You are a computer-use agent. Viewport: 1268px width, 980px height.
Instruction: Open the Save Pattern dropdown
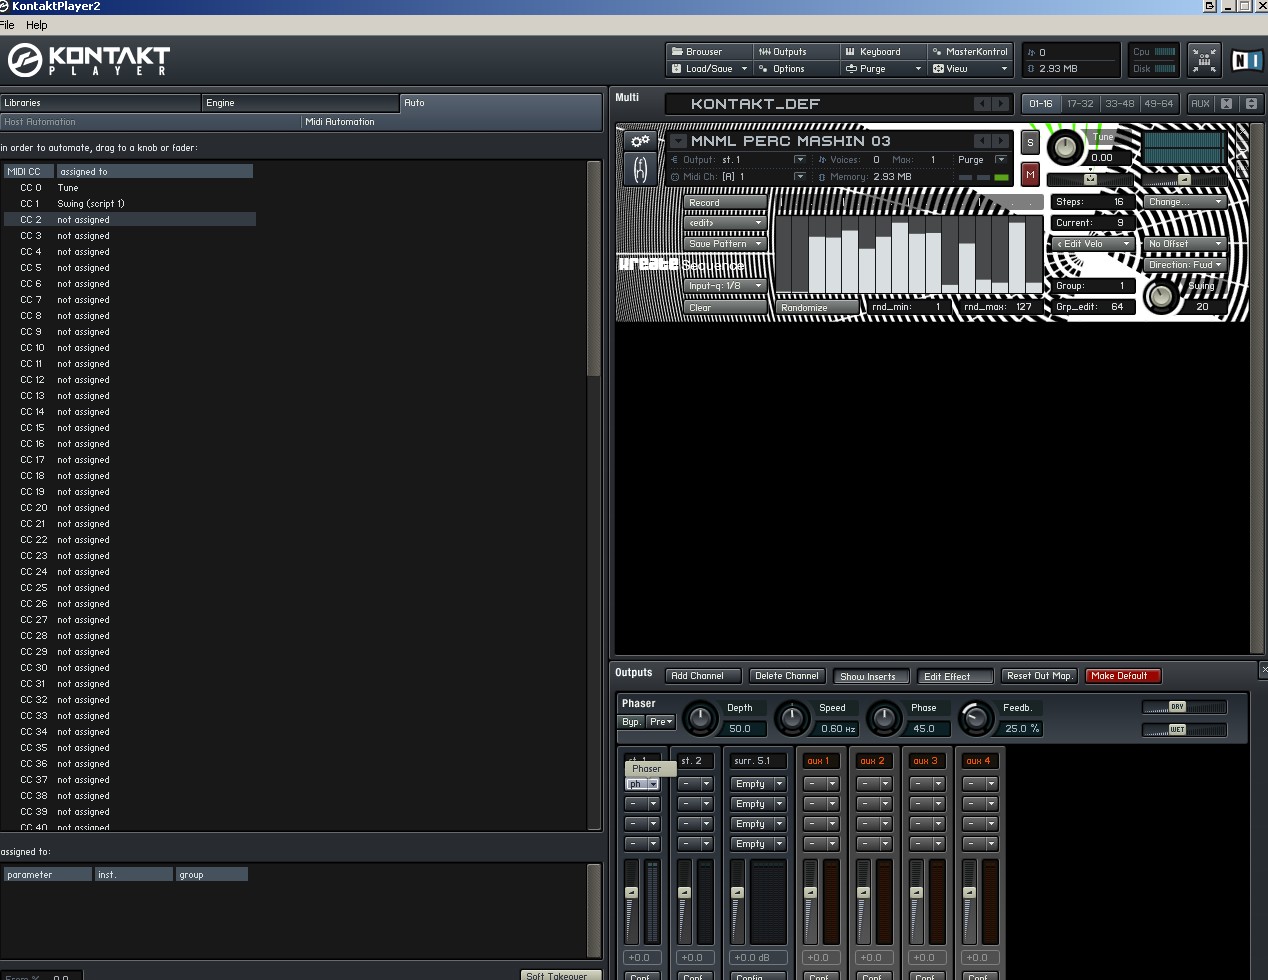pyautogui.click(x=726, y=244)
